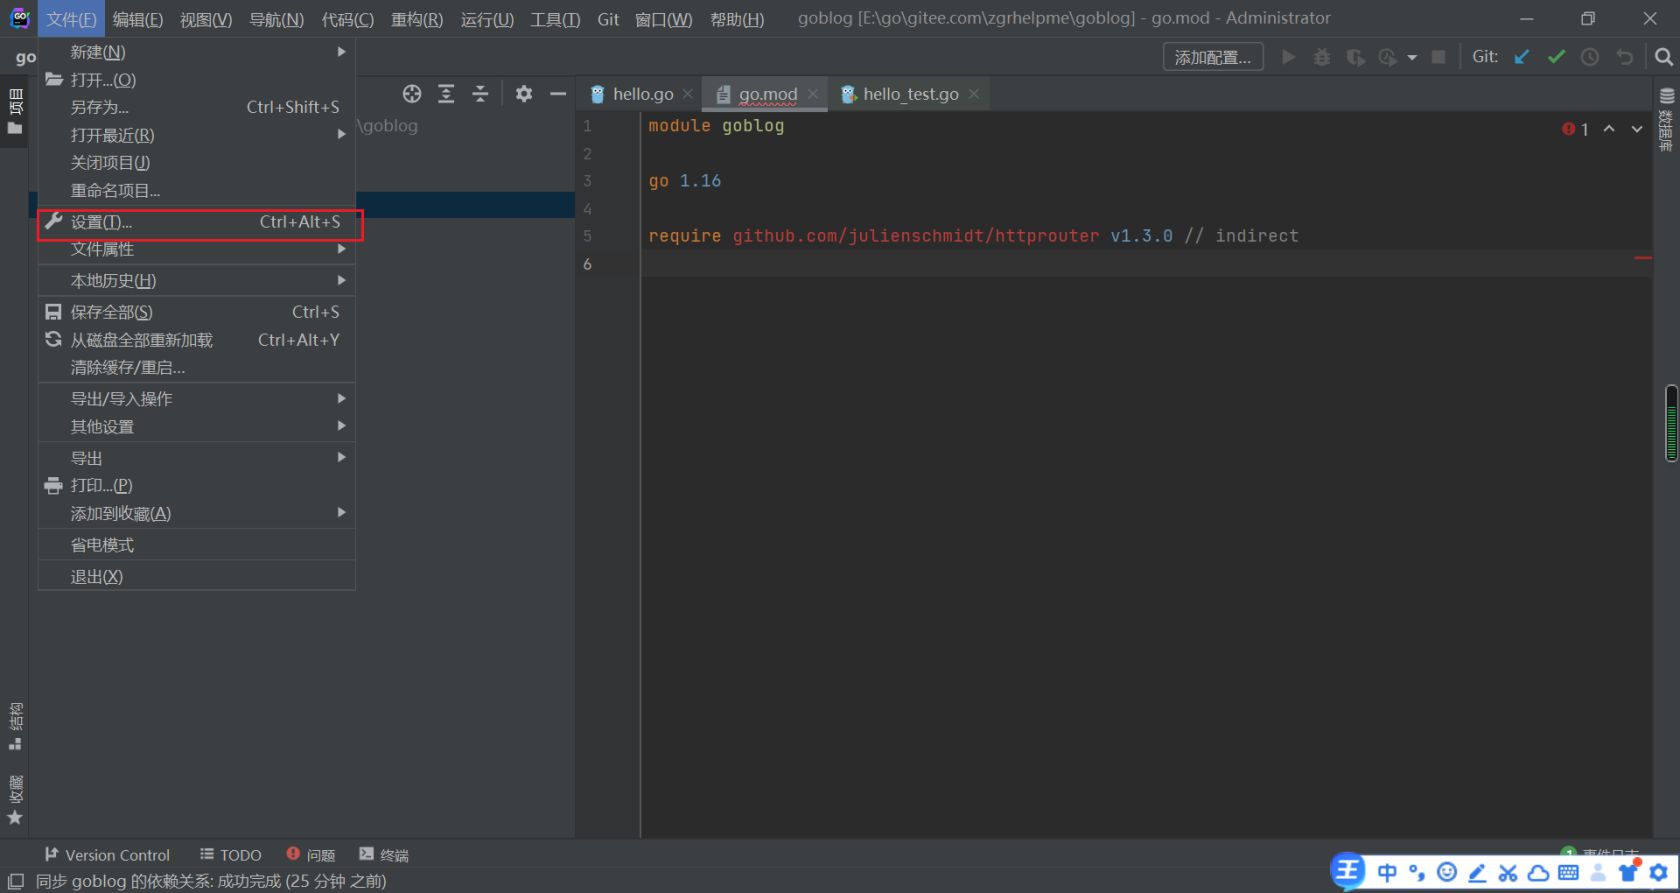This screenshot has width=1680, height=893.
Task: Open the Git menu
Action: (608, 19)
